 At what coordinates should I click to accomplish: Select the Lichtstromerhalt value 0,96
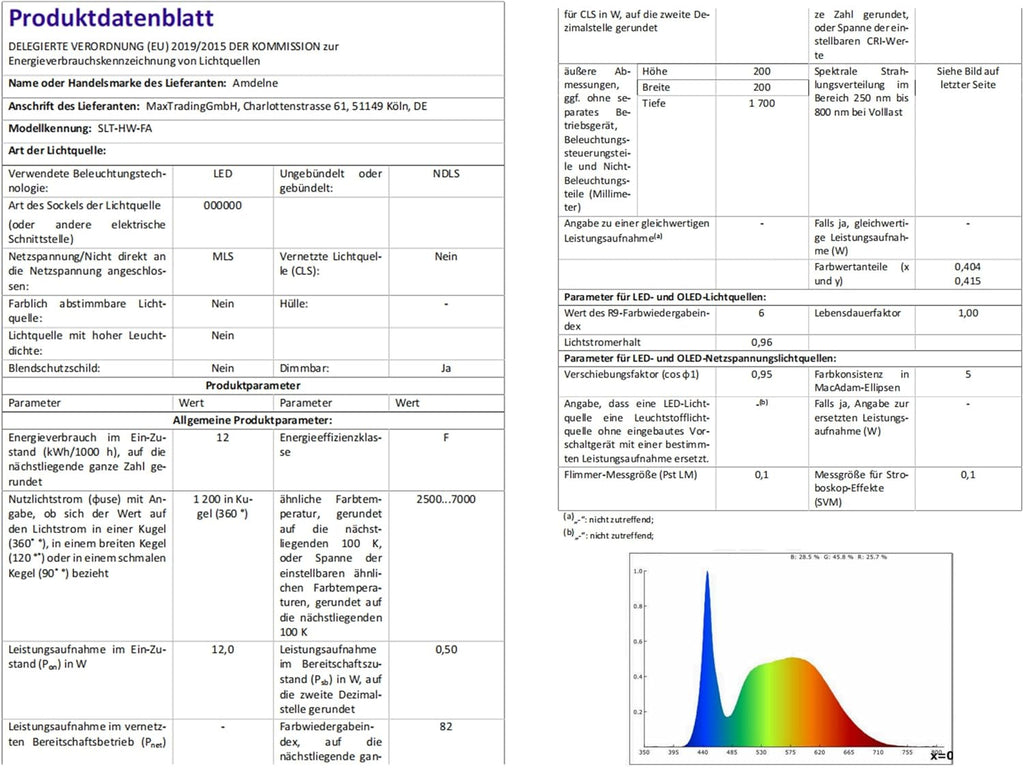[x=761, y=341]
